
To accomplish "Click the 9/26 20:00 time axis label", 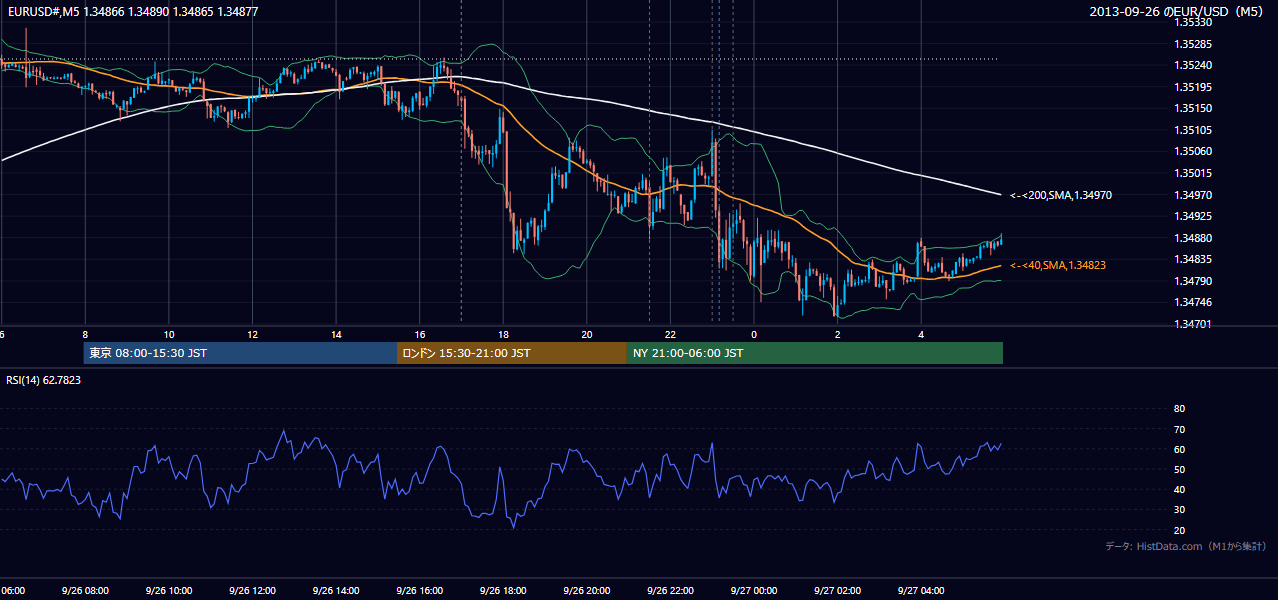I will (587, 590).
